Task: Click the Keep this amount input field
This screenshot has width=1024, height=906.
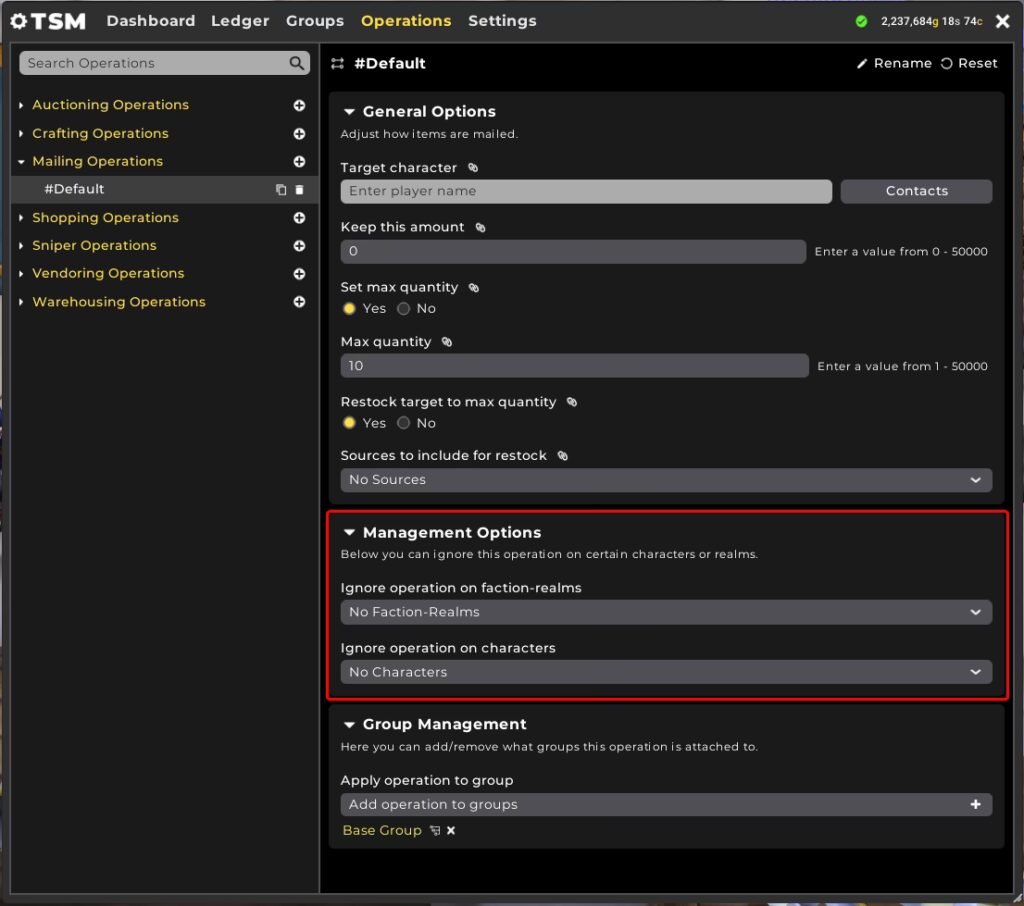Action: [572, 252]
